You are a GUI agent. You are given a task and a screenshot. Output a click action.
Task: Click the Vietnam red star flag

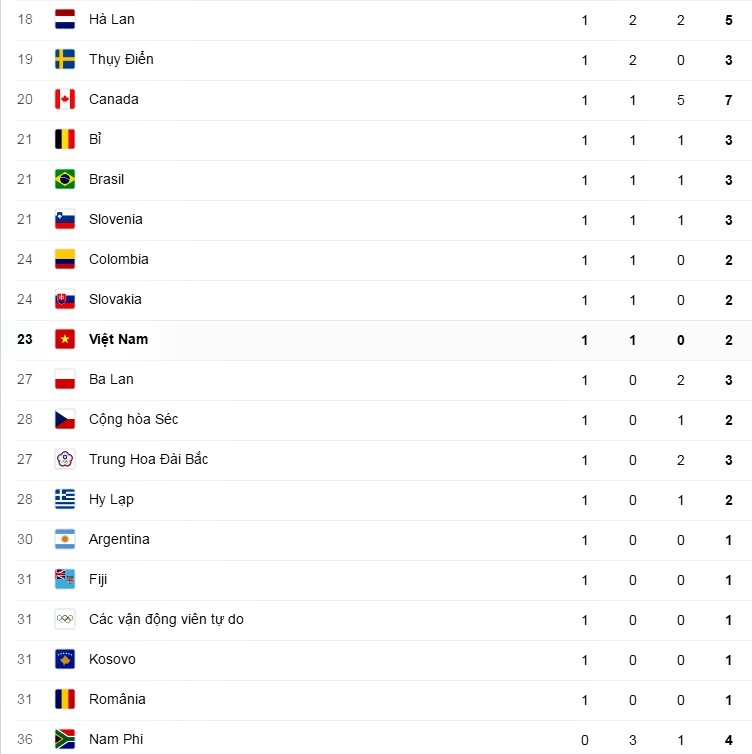pos(65,339)
